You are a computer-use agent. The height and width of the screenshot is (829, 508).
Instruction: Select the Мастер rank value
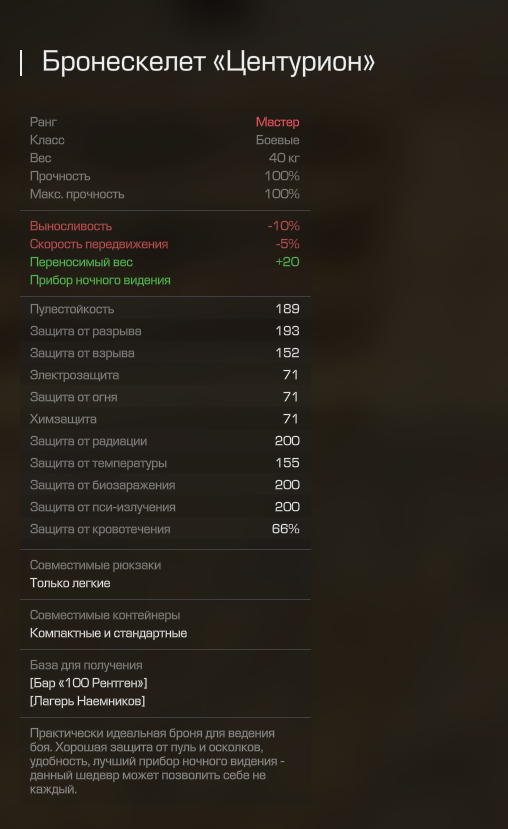(278, 122)
